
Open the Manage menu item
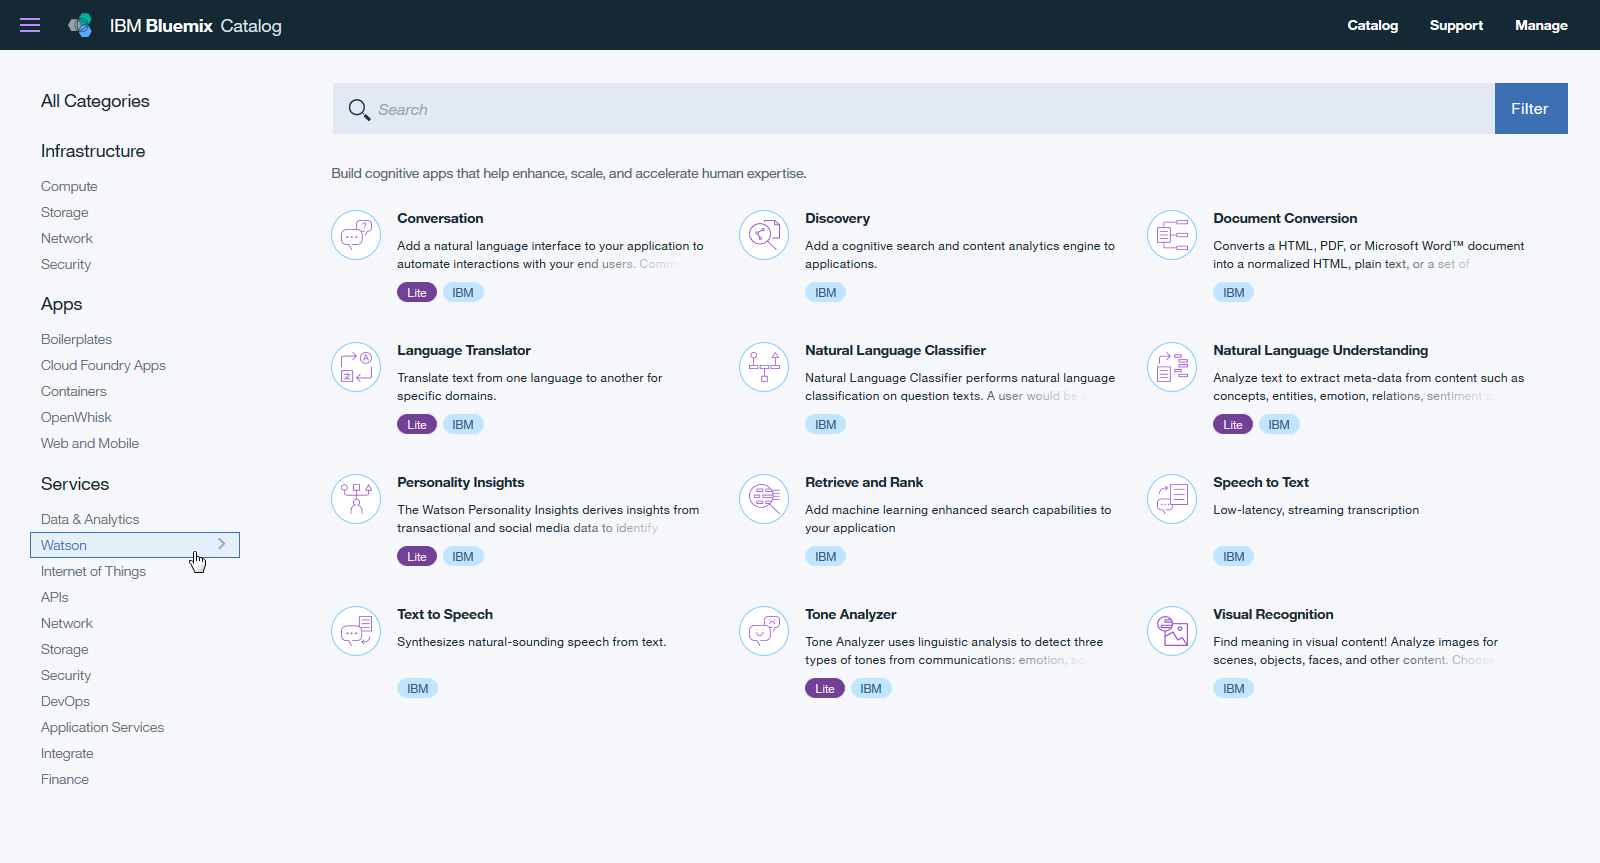click(x=1541, y=25)
